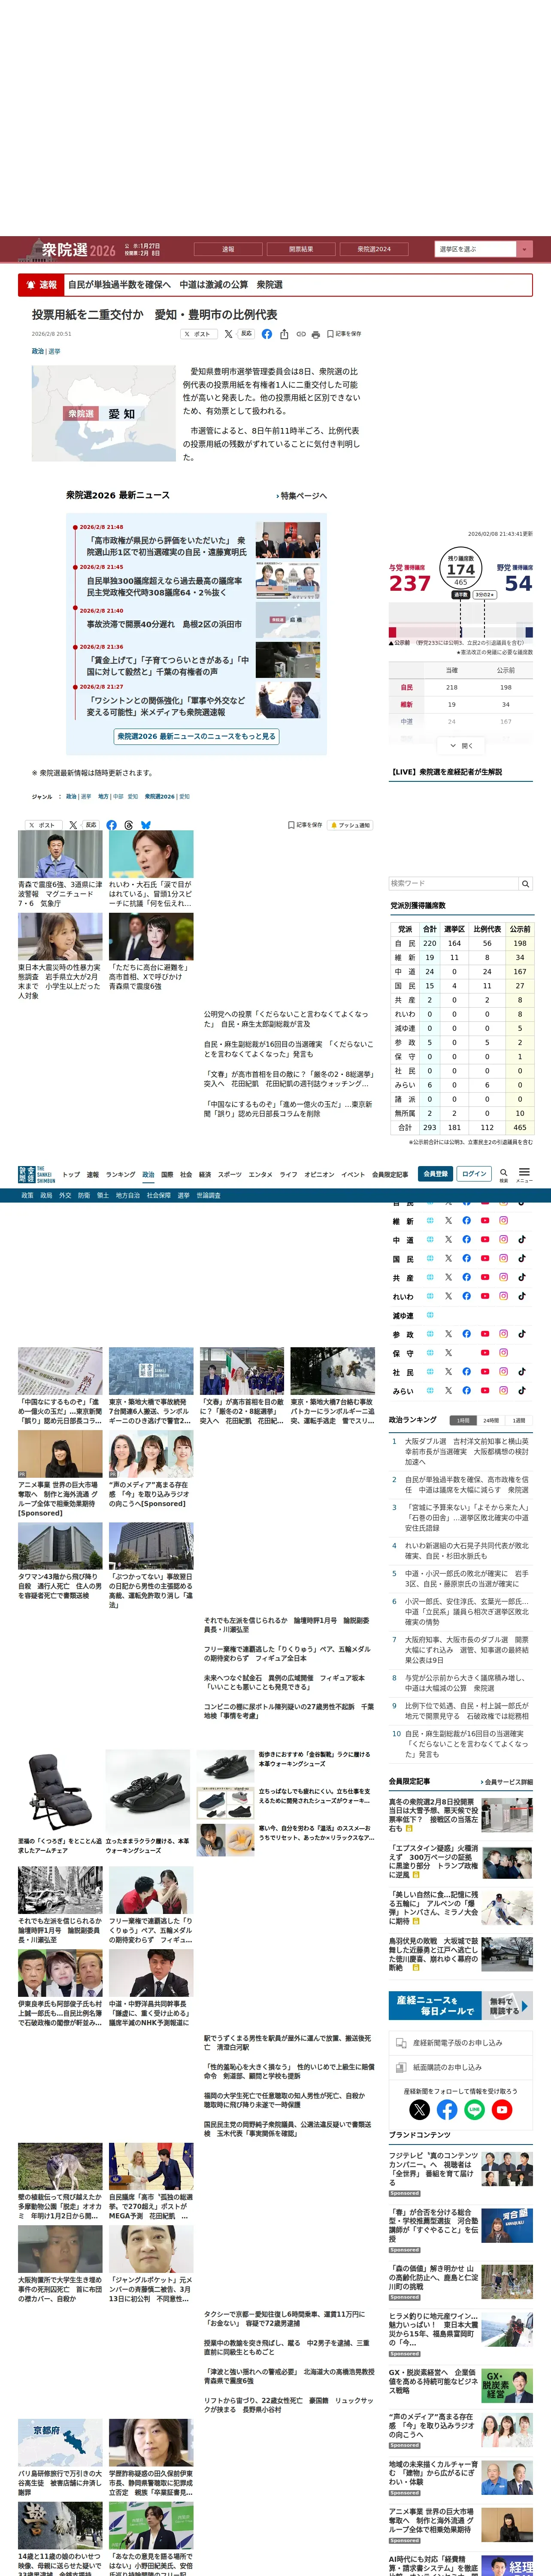551x2576 pixels.
Task: Select the 1時間 ranking tab
Action: tap(463, 1420)
